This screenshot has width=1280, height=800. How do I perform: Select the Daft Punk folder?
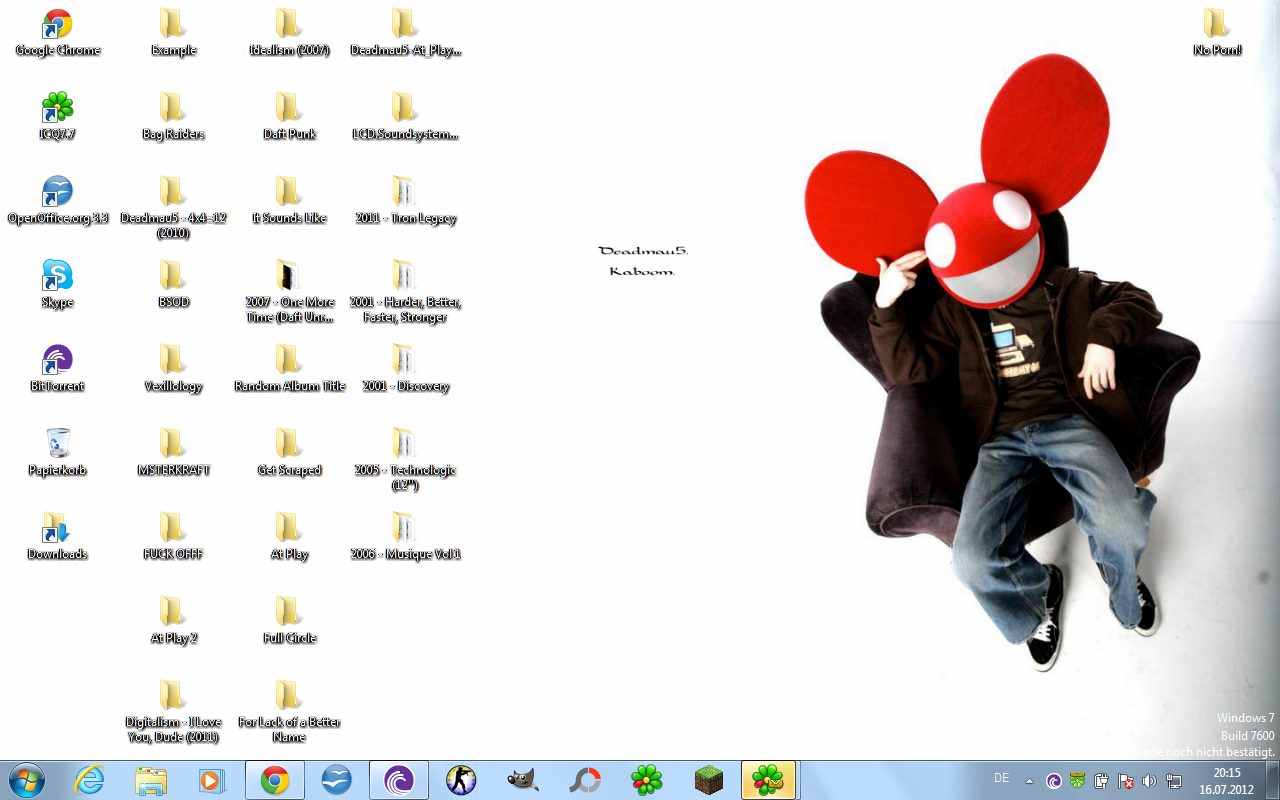point(289,116)
